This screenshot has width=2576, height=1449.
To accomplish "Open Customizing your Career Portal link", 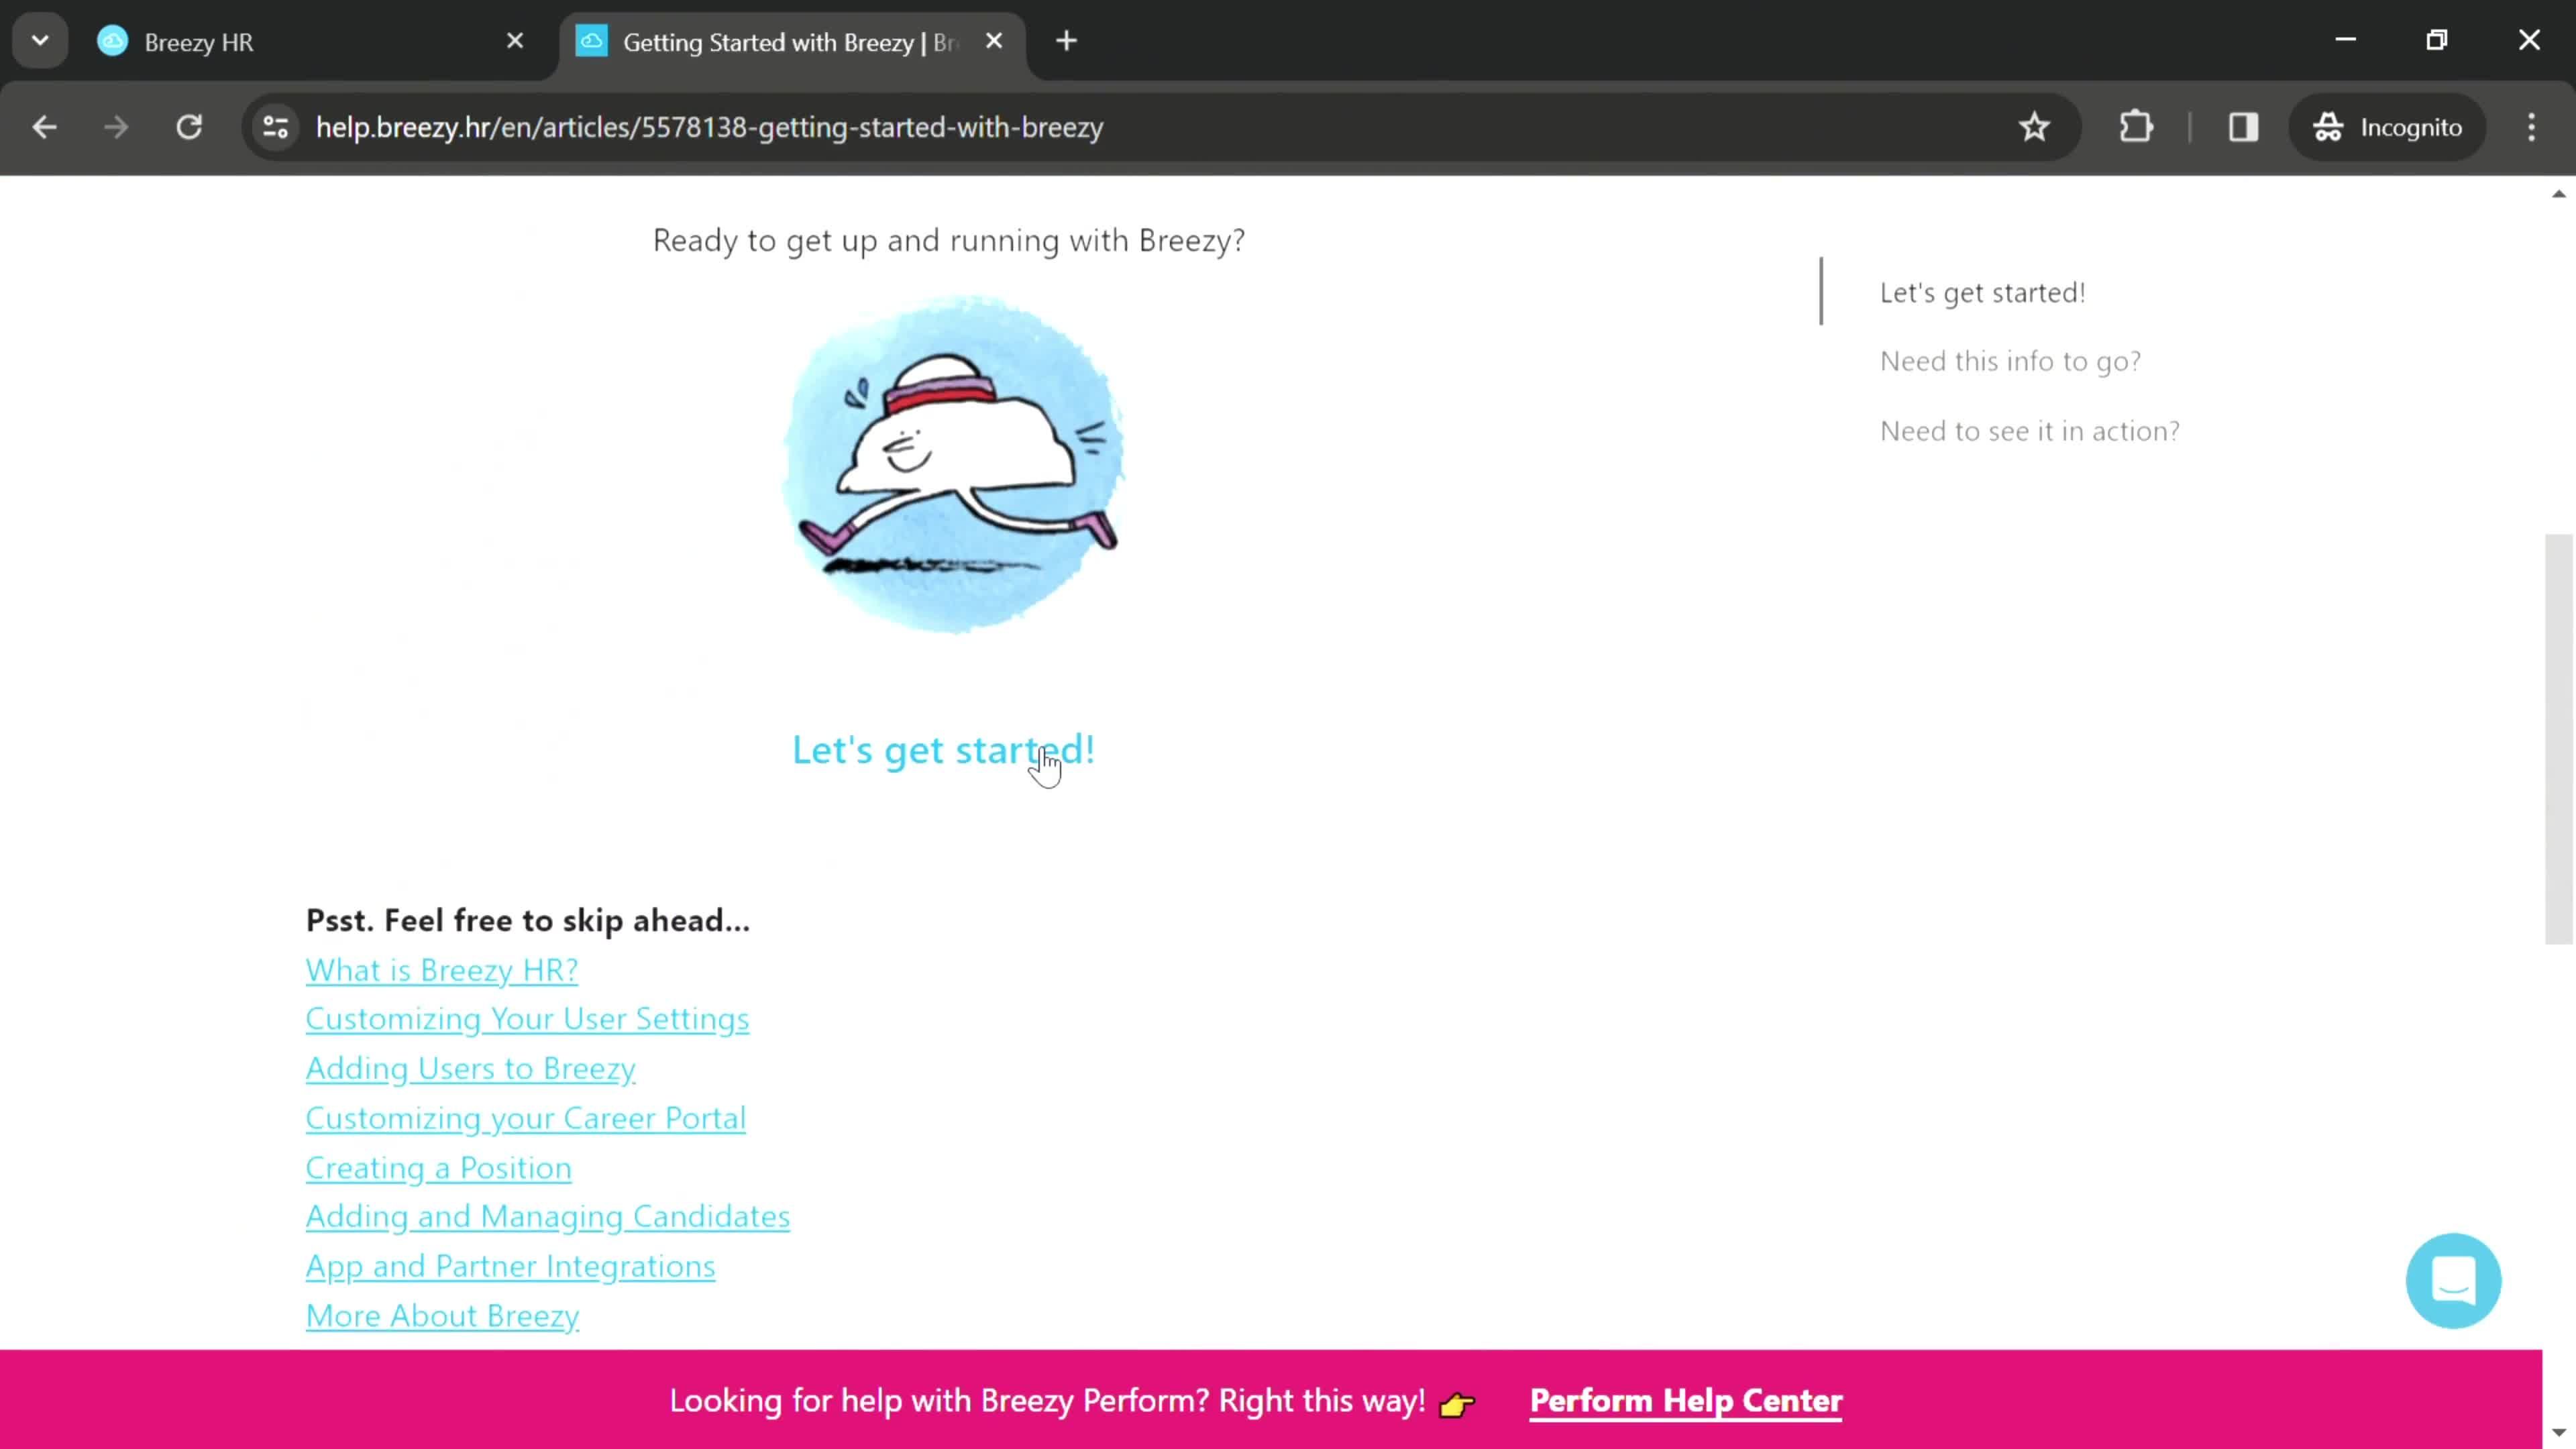I will click(526, 1118).
